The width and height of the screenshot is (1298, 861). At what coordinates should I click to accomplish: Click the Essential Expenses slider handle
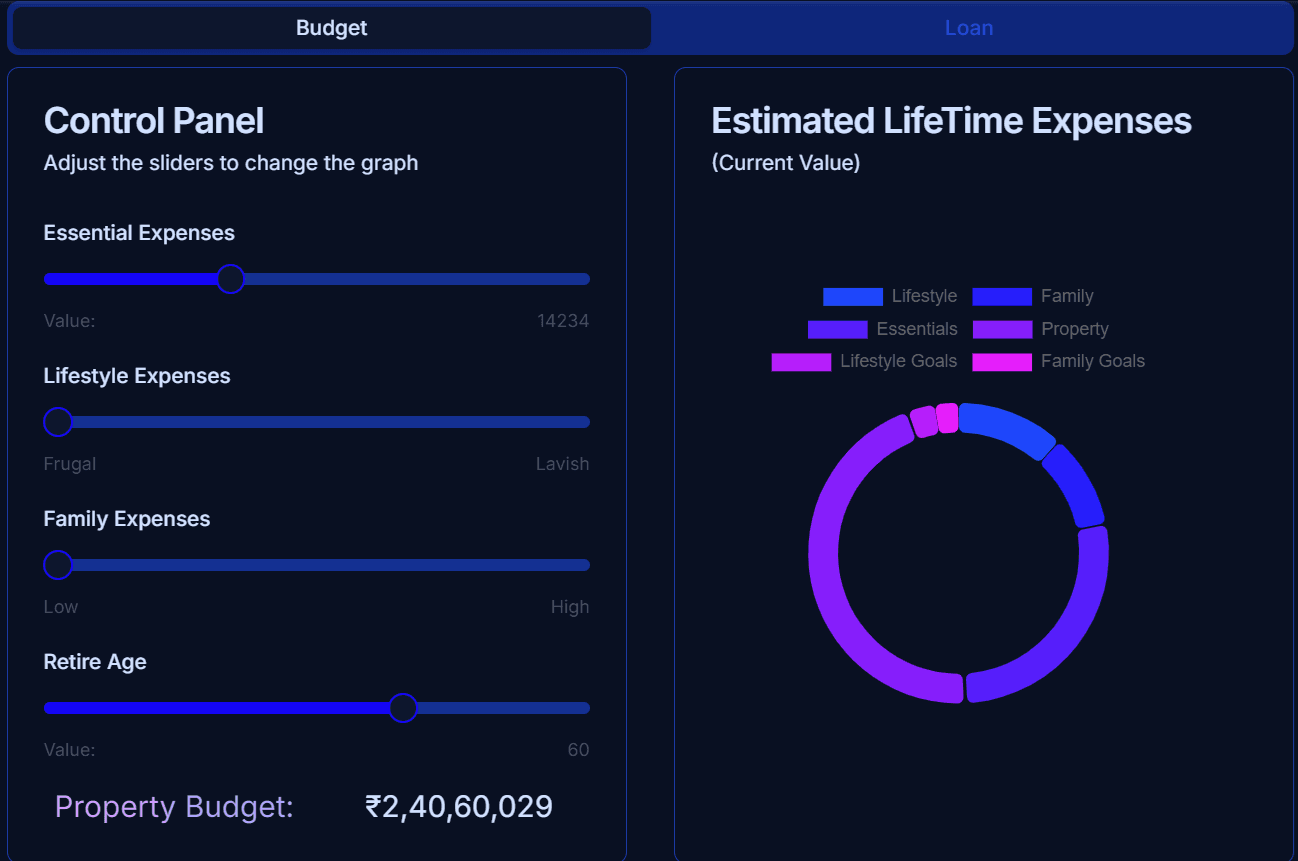pos(231,279)
